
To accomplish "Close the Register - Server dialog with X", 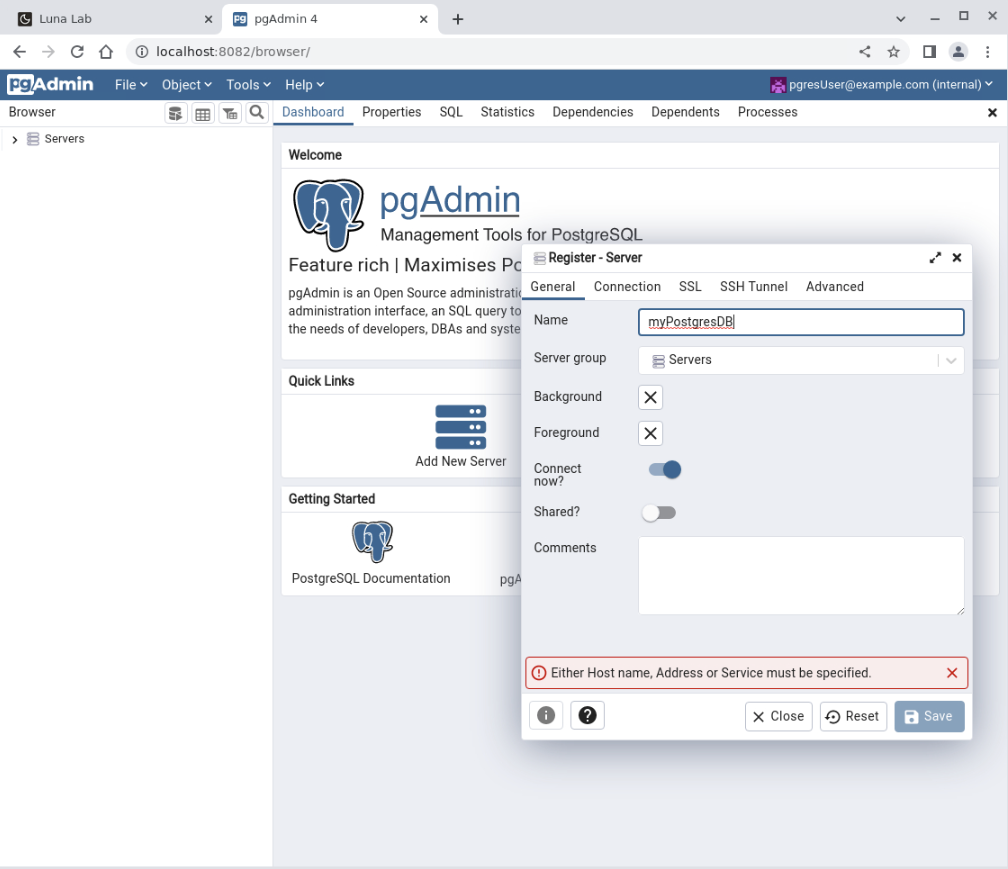I will point(957,258).
